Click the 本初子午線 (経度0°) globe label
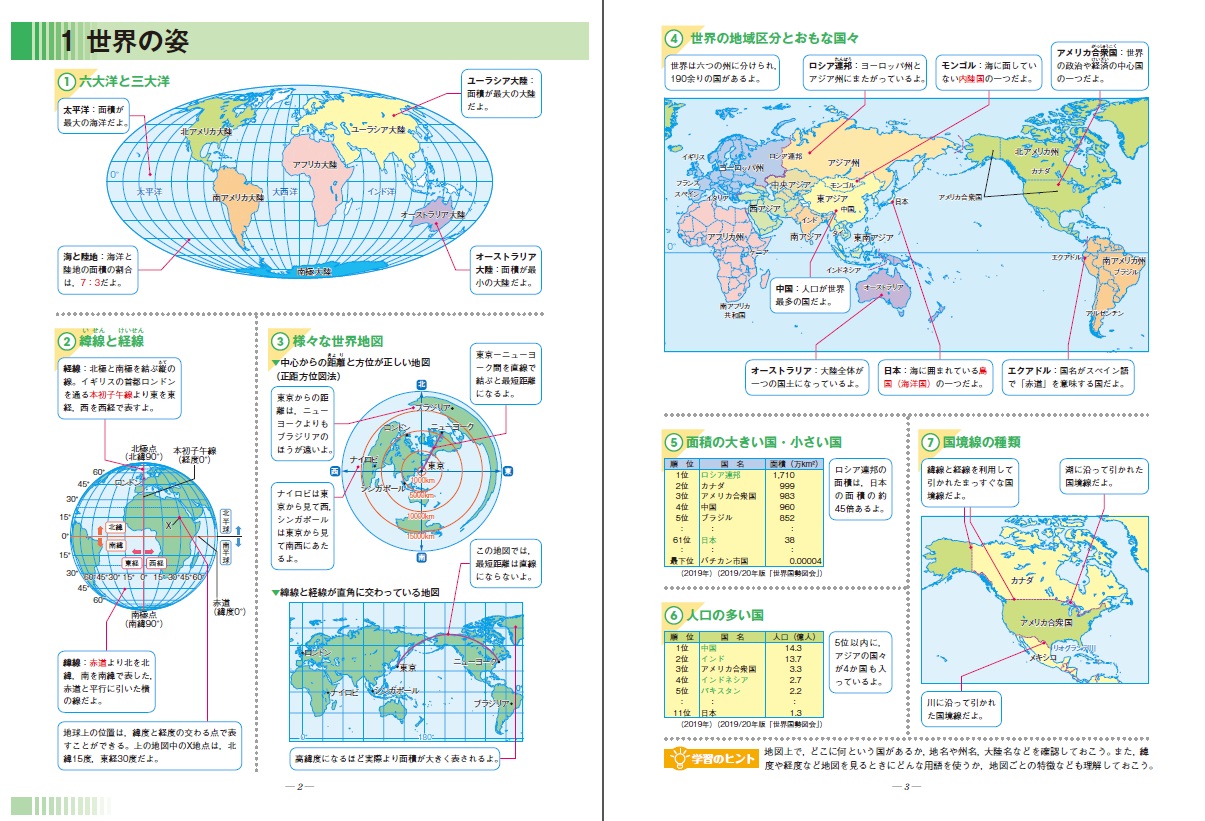1205x821 pixels. coord(194,456)
